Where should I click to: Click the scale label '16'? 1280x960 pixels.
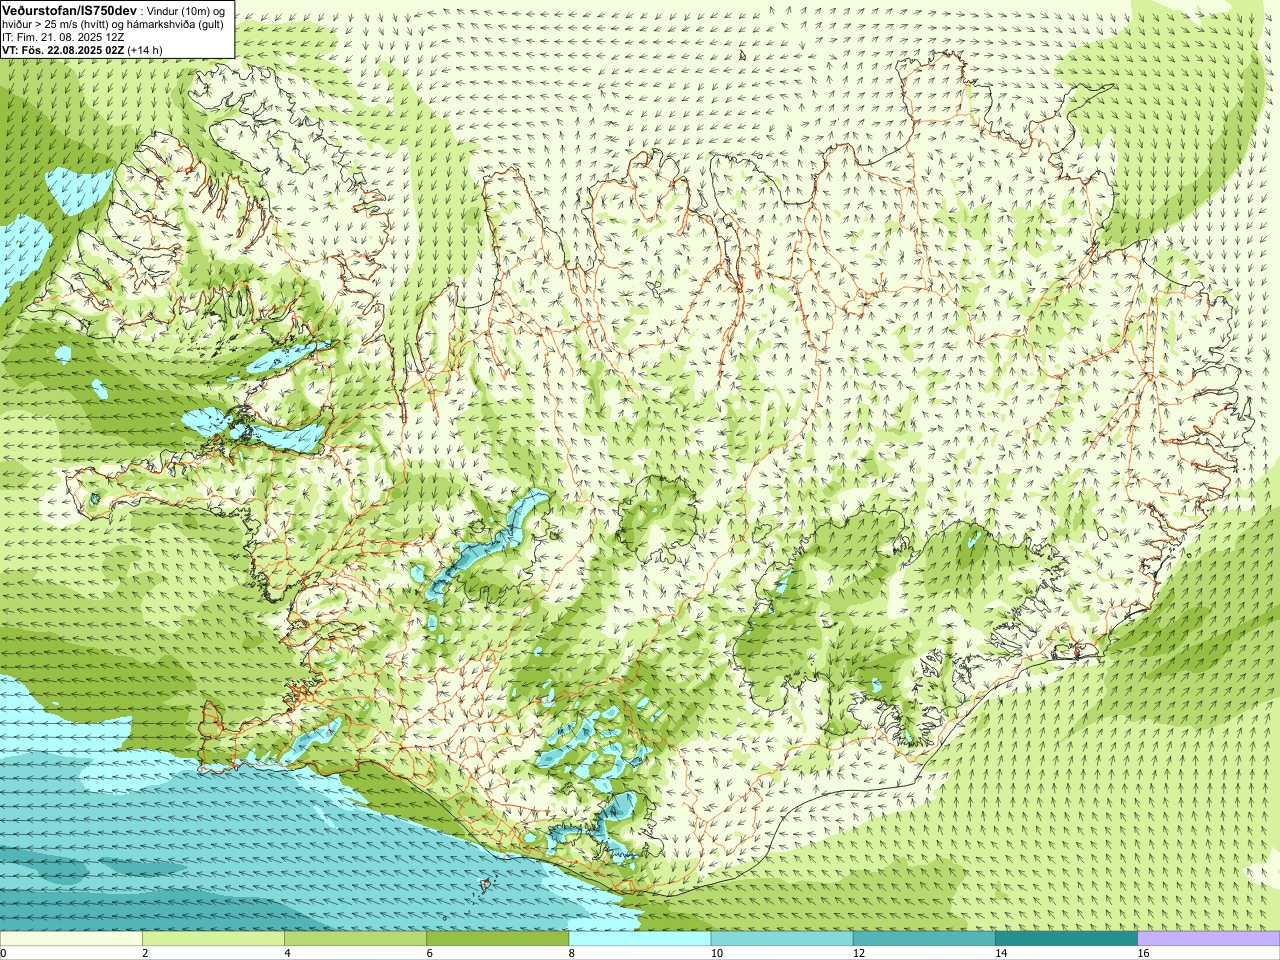click(1143, 953)
